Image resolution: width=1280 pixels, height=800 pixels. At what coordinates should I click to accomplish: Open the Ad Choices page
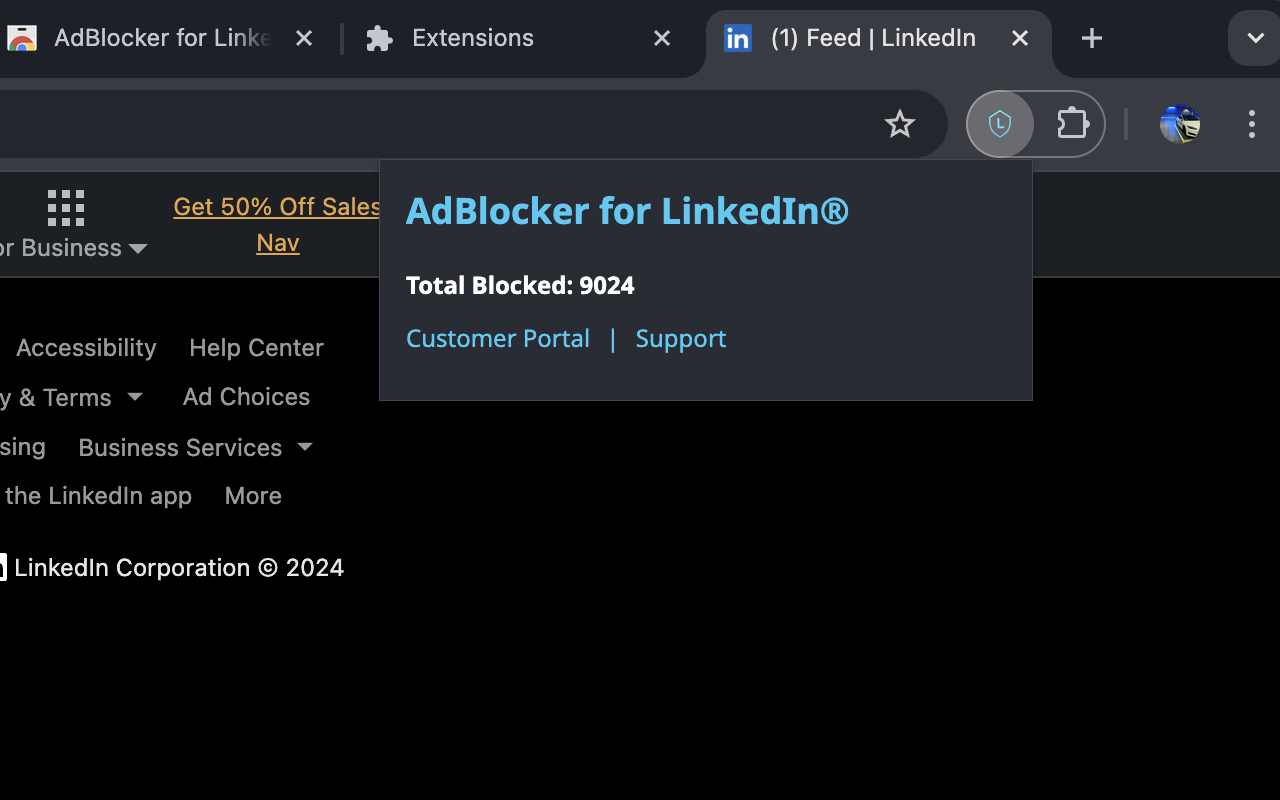click(246, 397)
